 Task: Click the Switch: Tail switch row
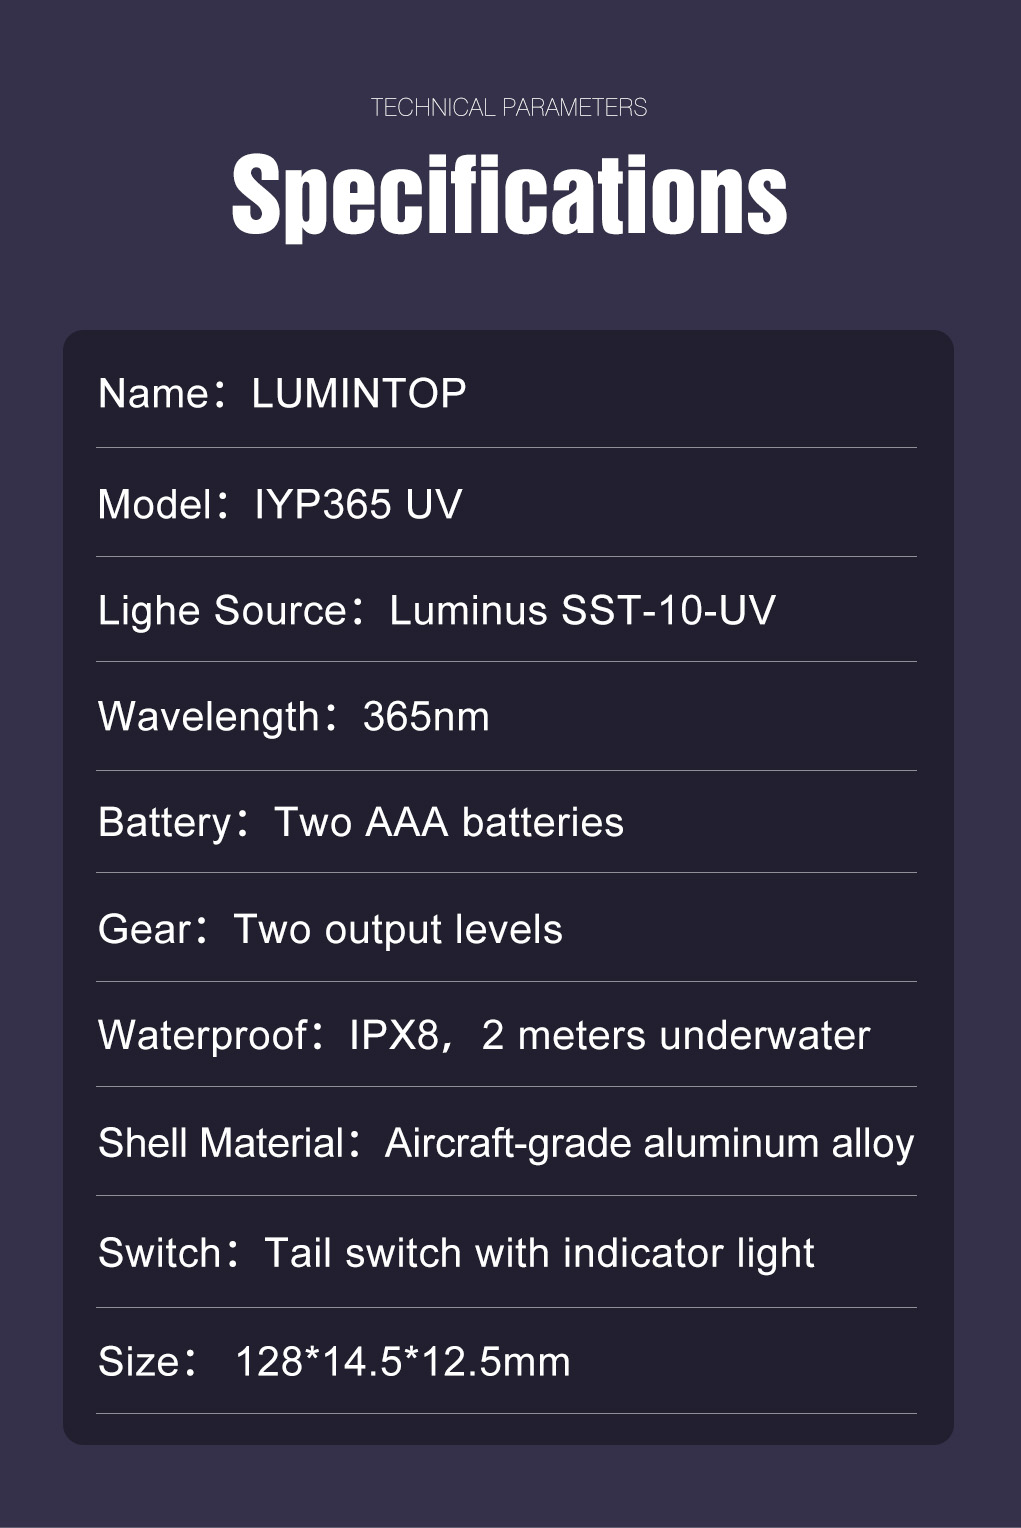click(506, 1253)
